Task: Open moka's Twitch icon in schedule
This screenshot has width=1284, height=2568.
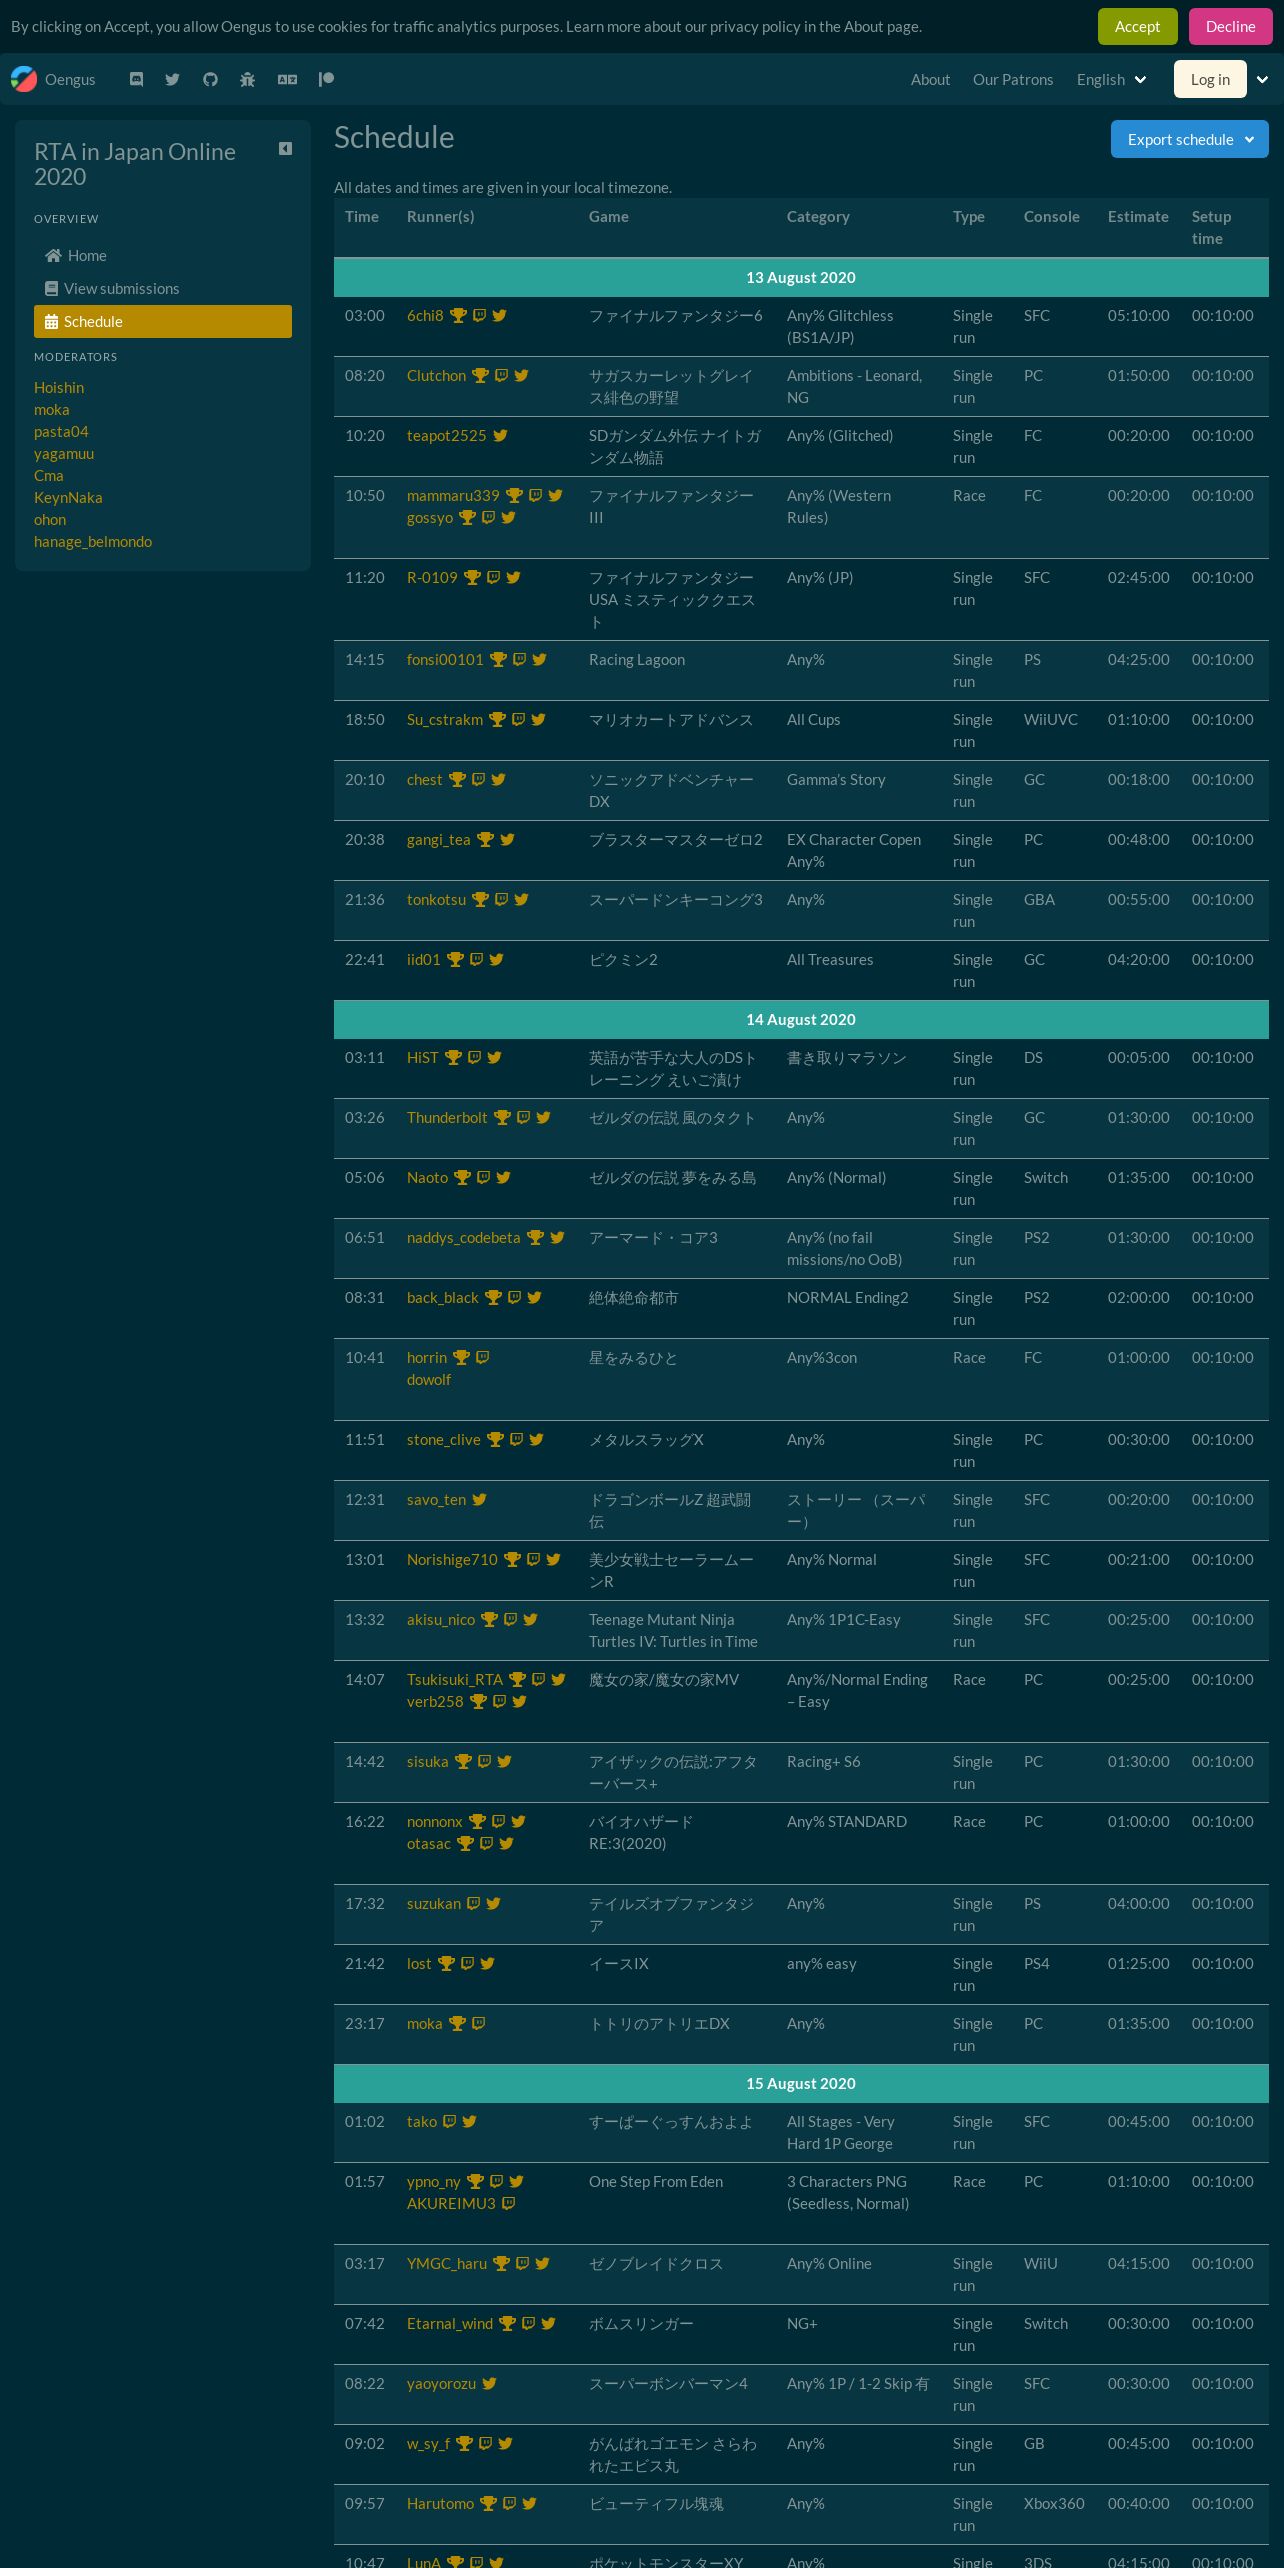Action: pos(478,2023)
